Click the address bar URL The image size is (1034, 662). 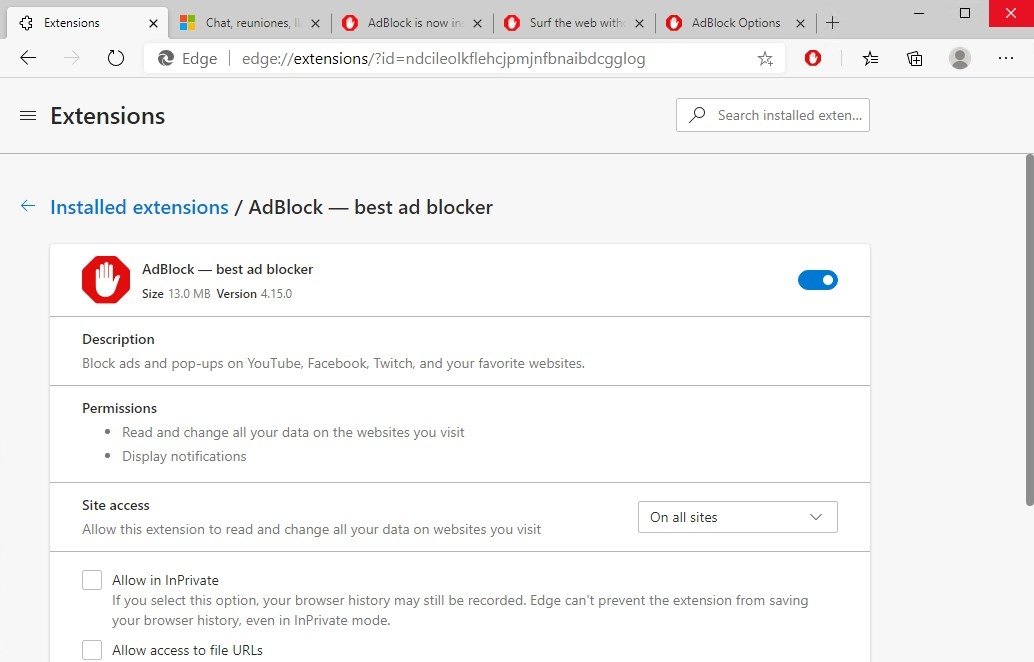tap(443, 59)
